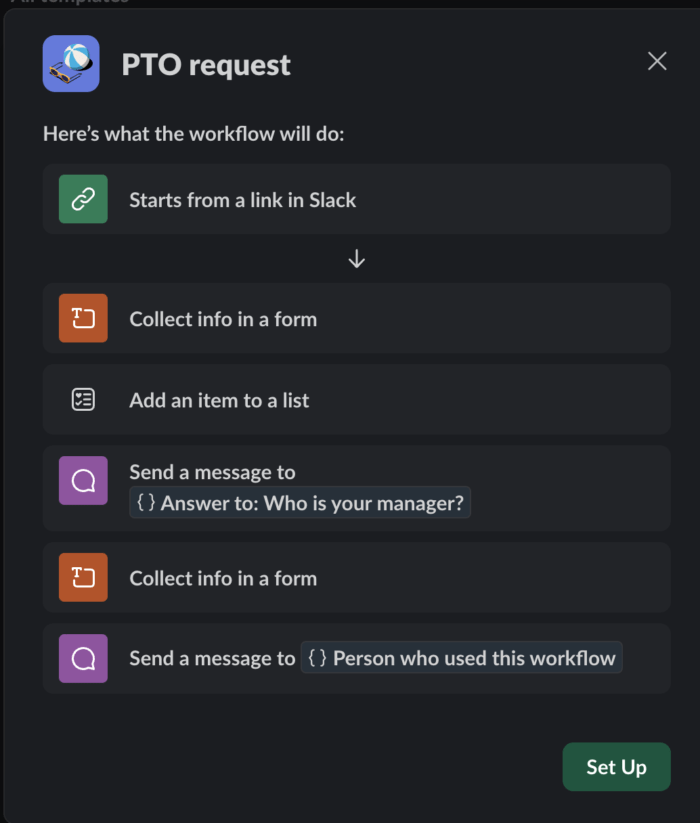Click the green link trigger step icon
The height and width of the screenshot is (823, 700).
tap(83, 199)
